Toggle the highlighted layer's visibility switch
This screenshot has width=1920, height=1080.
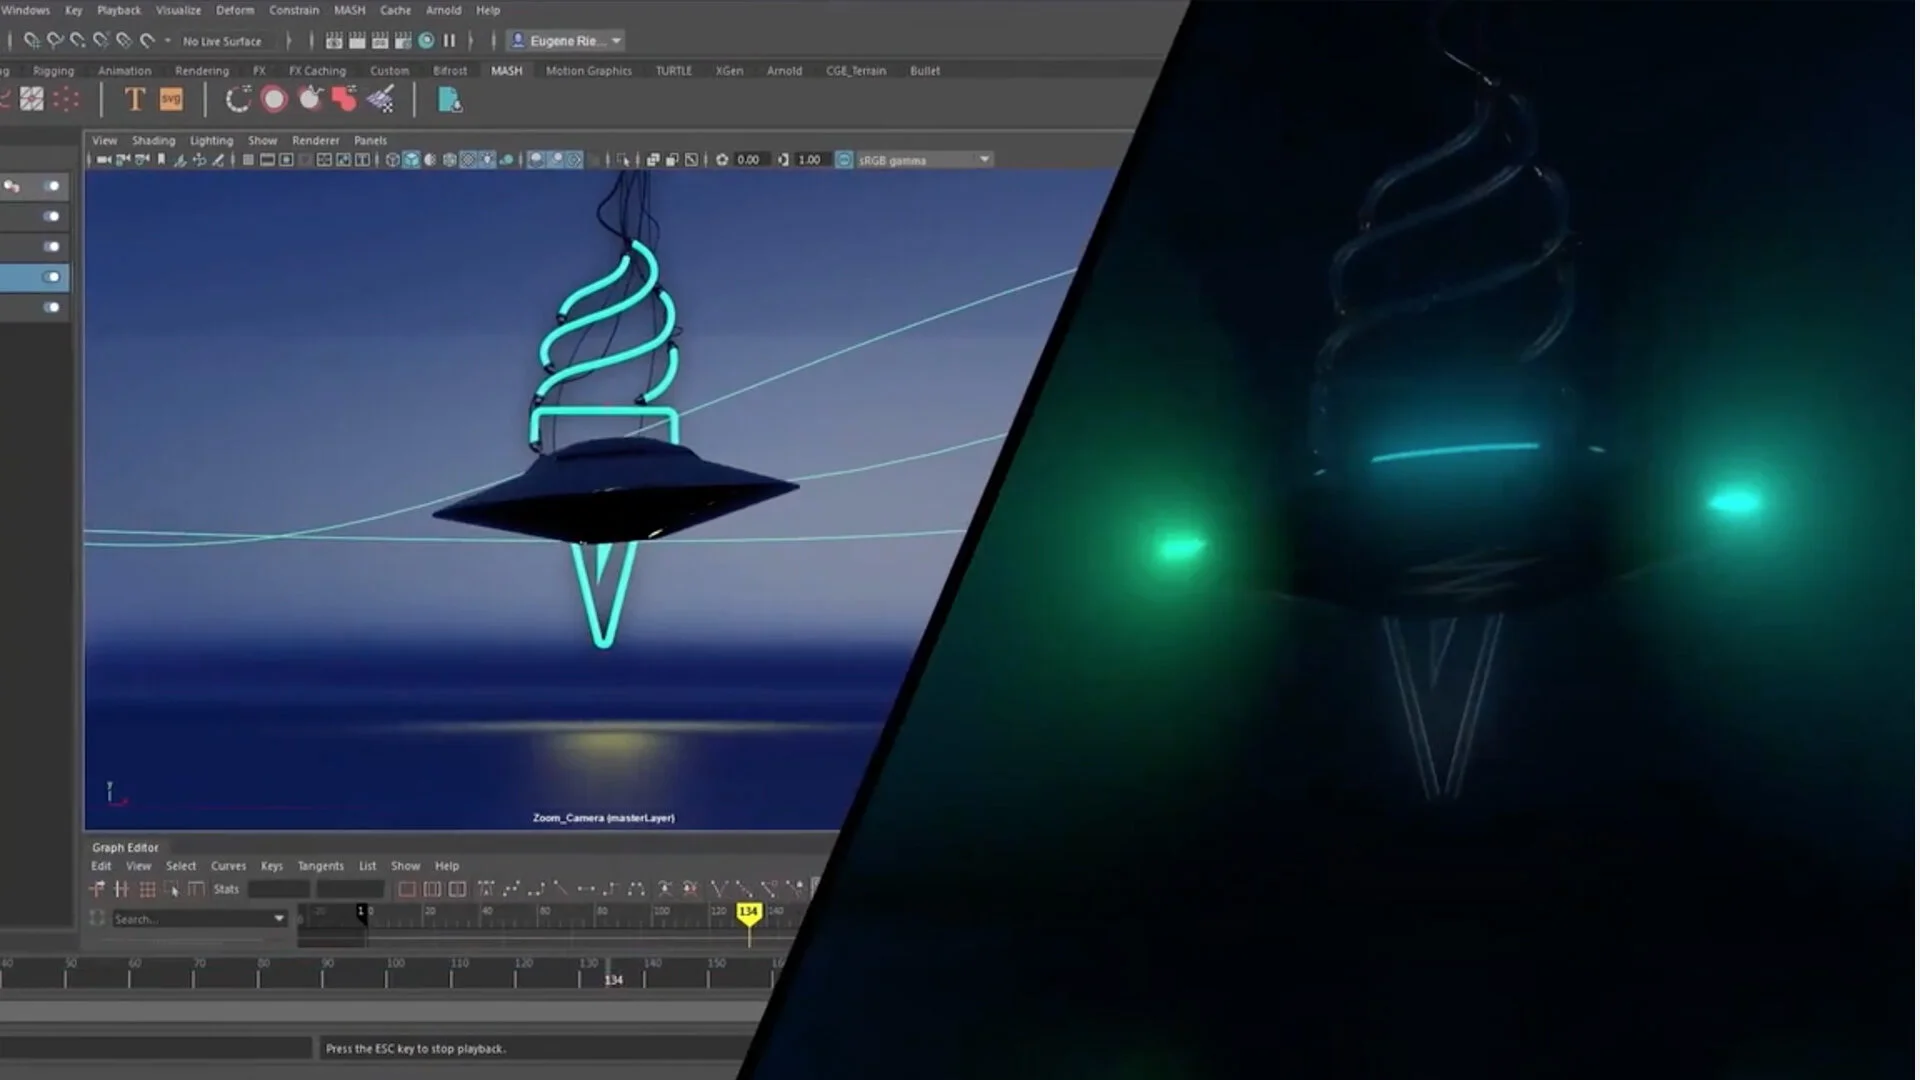[51, 277]
